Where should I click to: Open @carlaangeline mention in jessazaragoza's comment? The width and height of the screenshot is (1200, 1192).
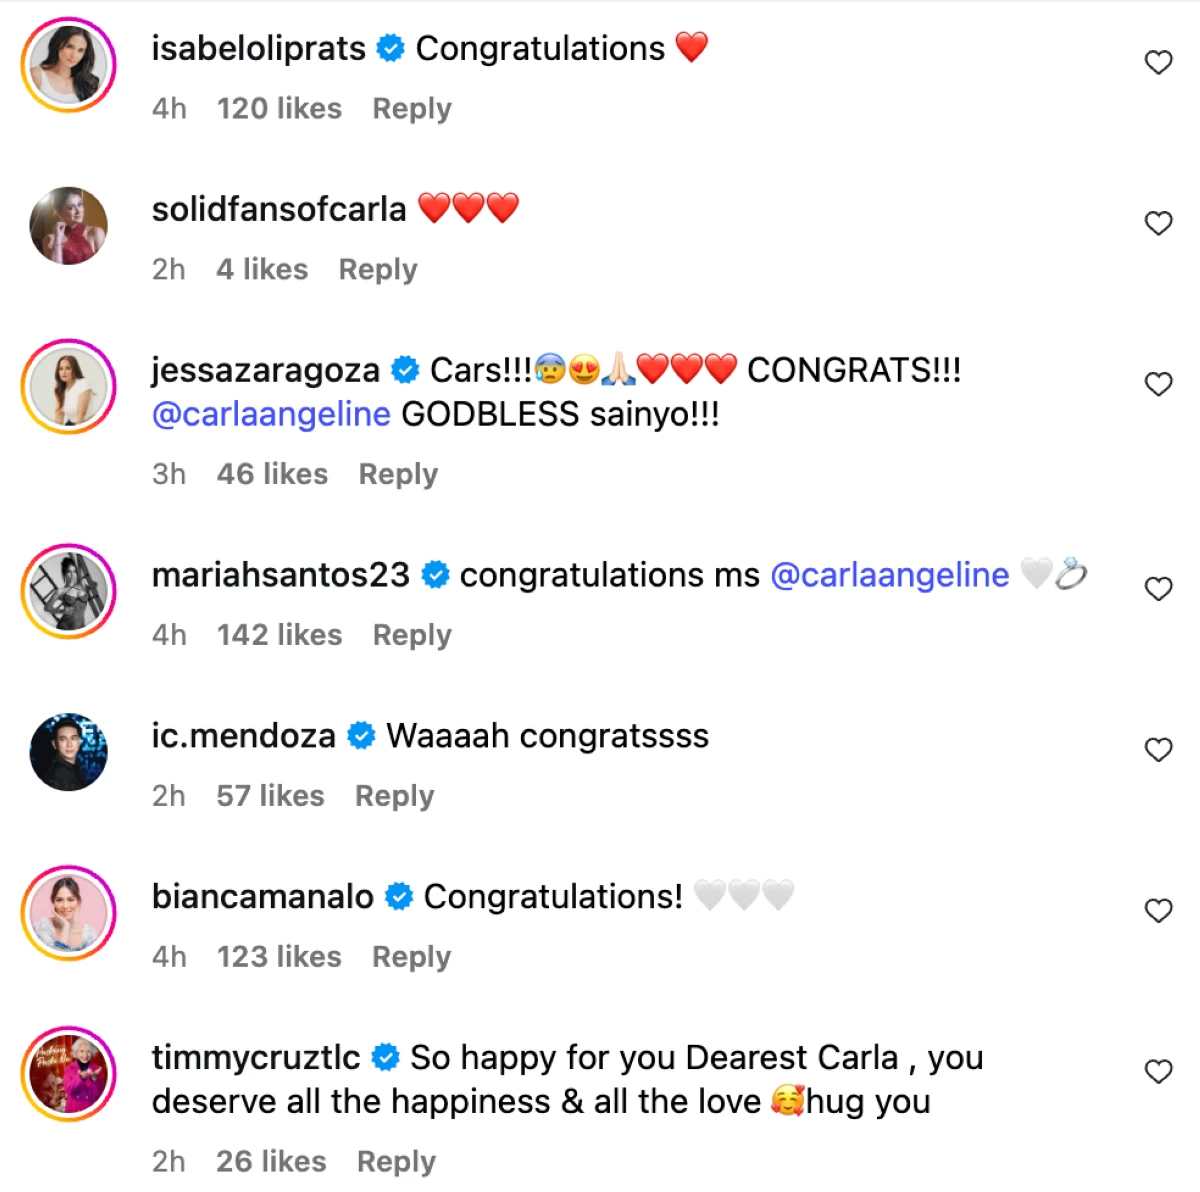pos(271,414)
